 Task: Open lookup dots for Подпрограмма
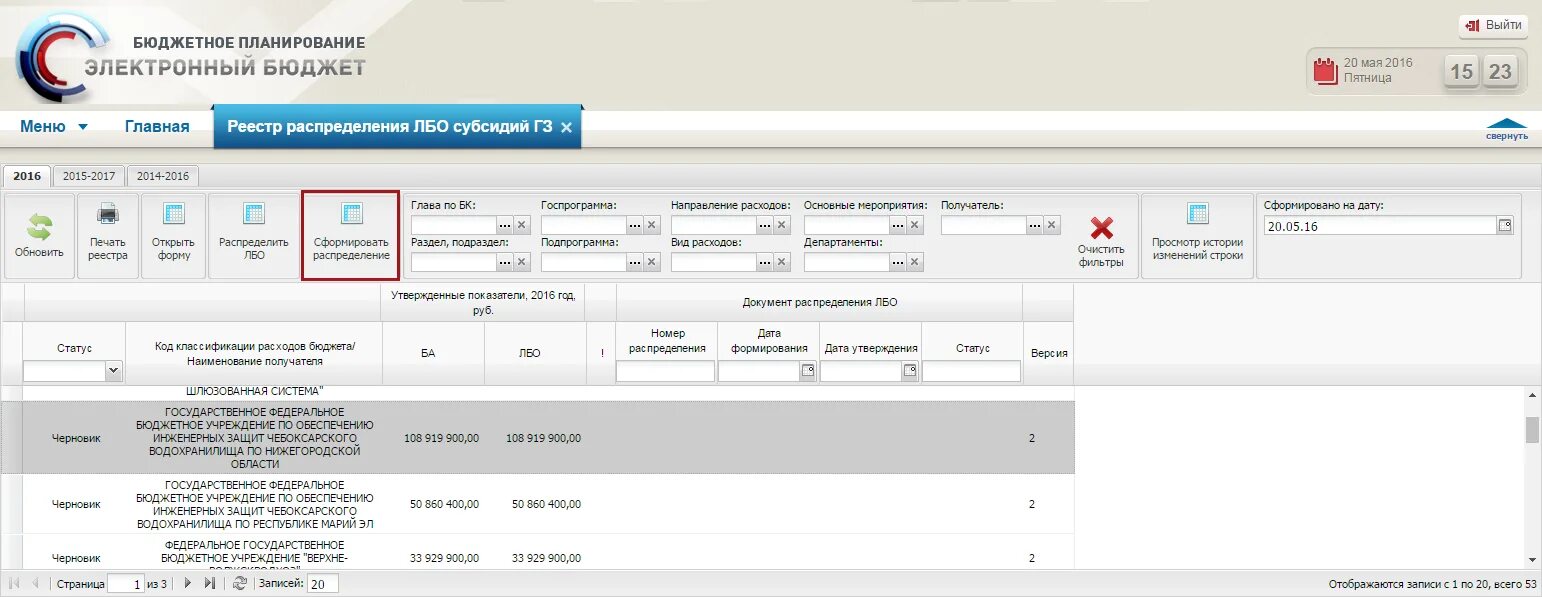pos(635,262)
